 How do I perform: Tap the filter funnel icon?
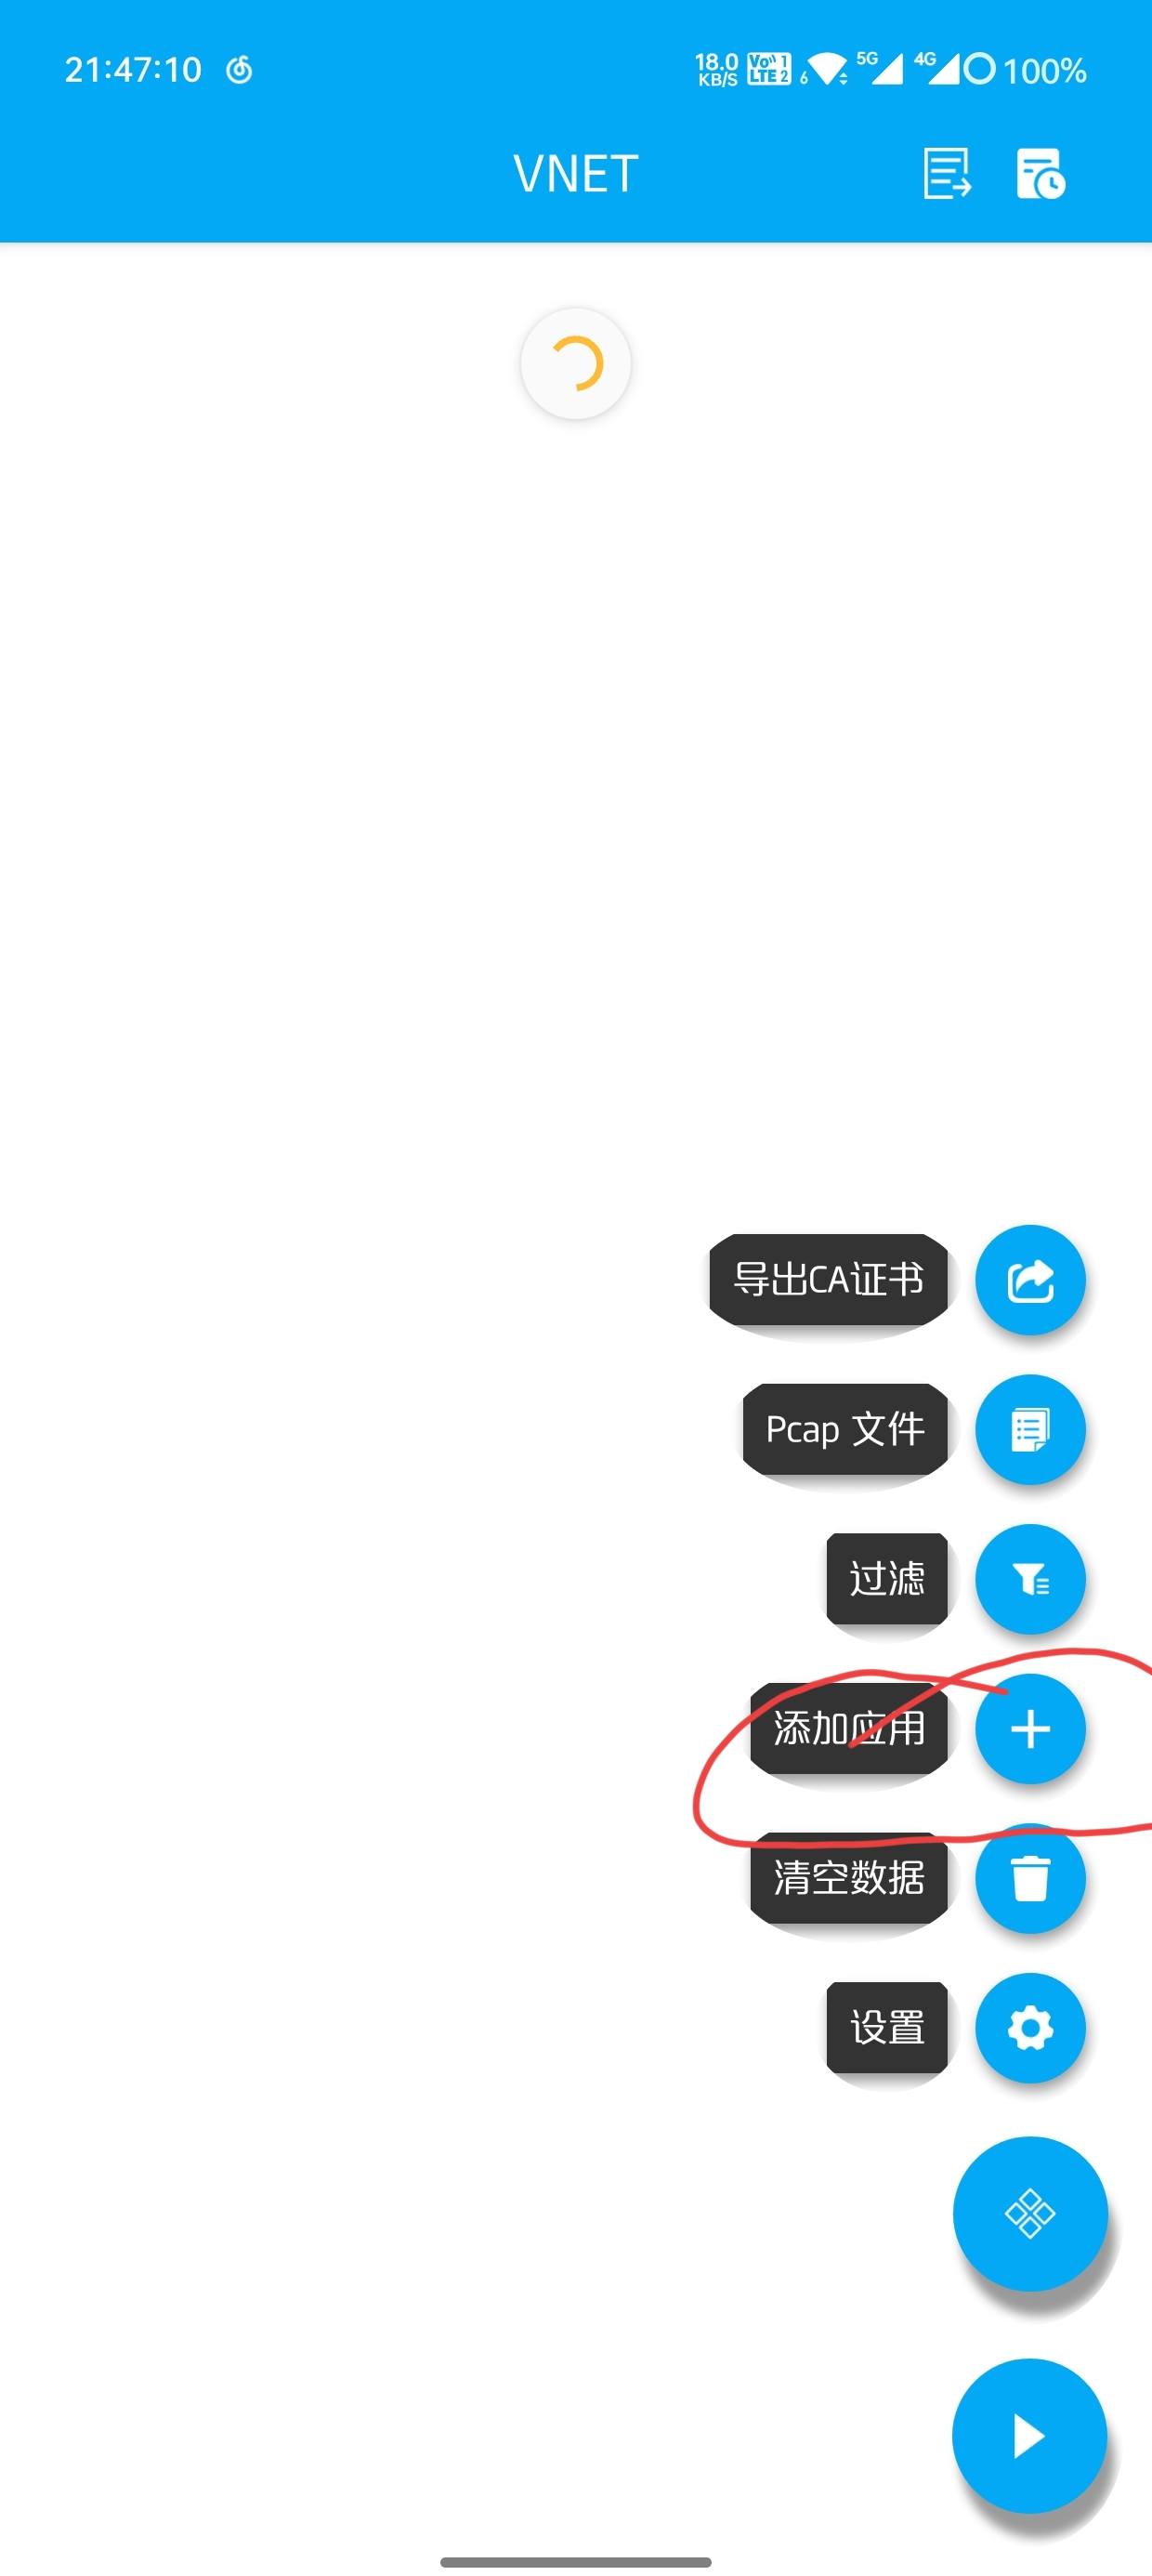point(1030,1579)
